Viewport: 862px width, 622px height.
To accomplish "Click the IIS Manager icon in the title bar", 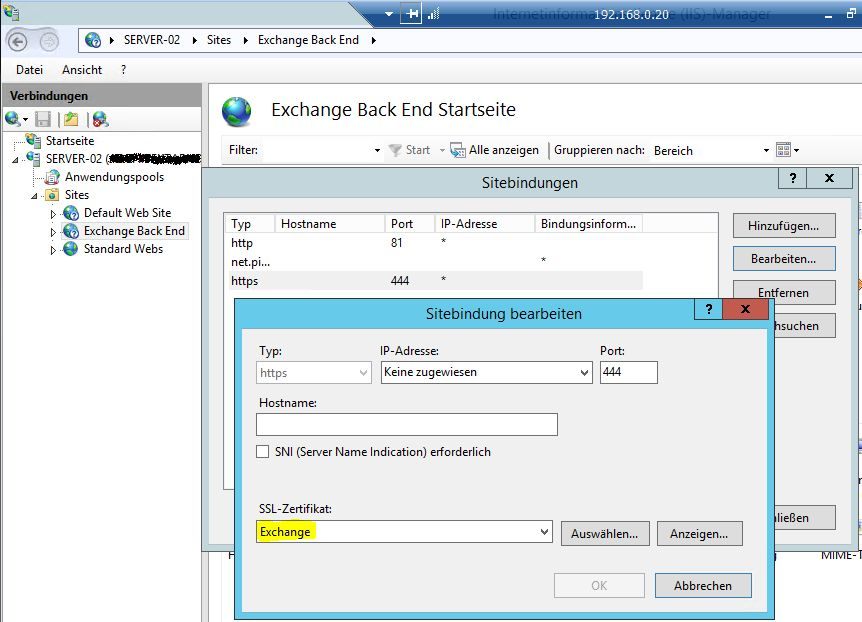I will click(x=10, y=11).
